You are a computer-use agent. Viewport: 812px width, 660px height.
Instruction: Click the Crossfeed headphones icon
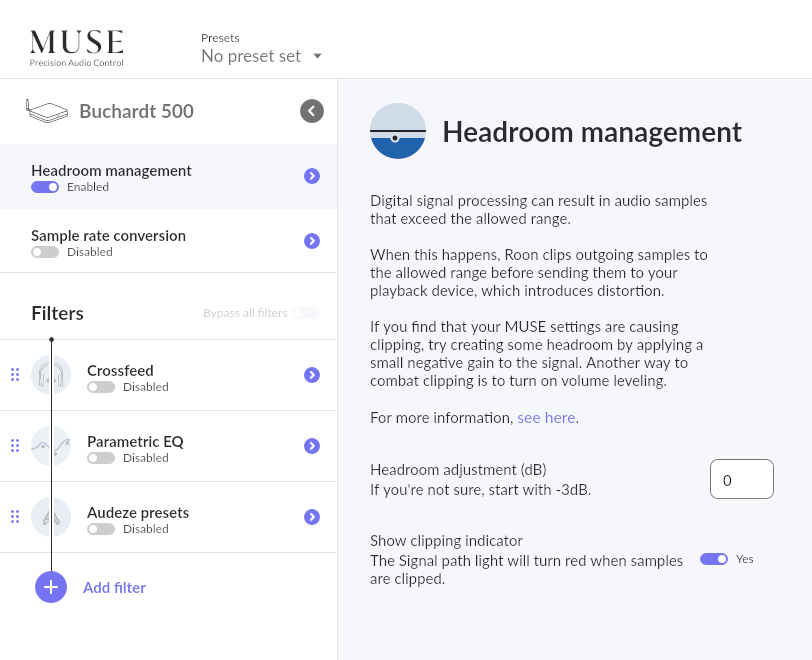pos(51,375)
